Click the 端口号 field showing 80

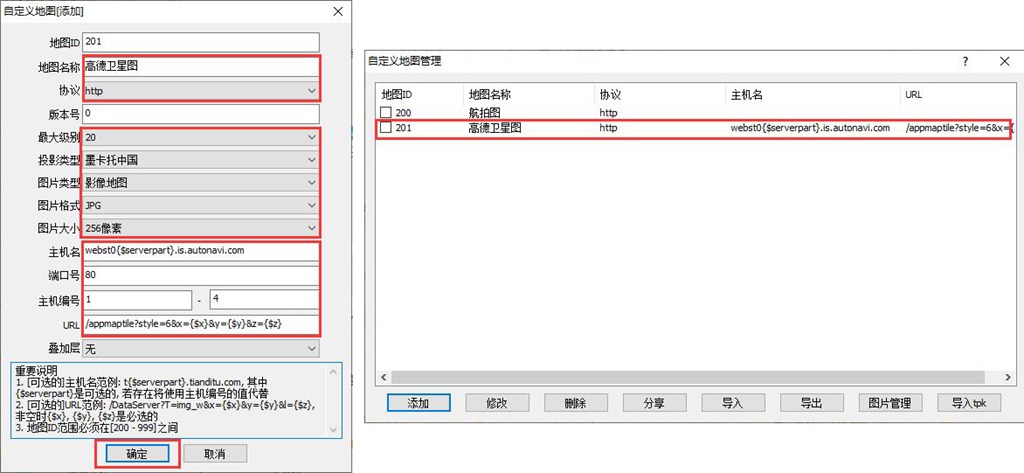click(200, 275)
